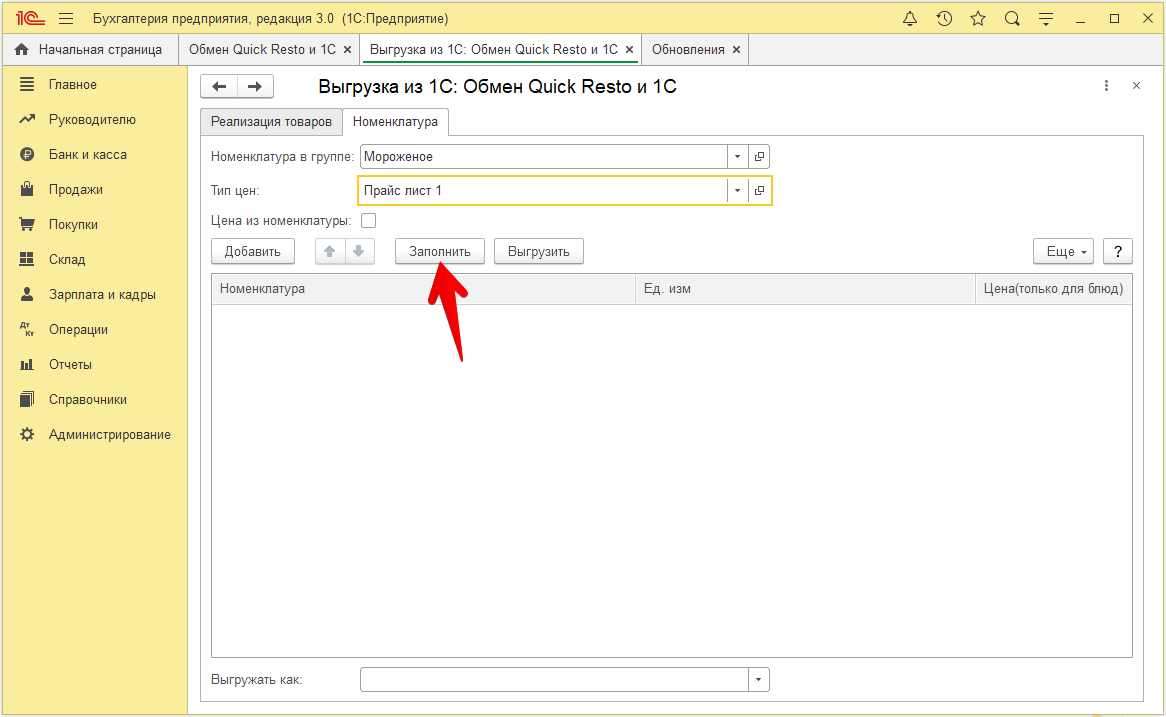Open the Администрирование section
This screenshot has height=717, width=1166.
[x=95, y=434]
